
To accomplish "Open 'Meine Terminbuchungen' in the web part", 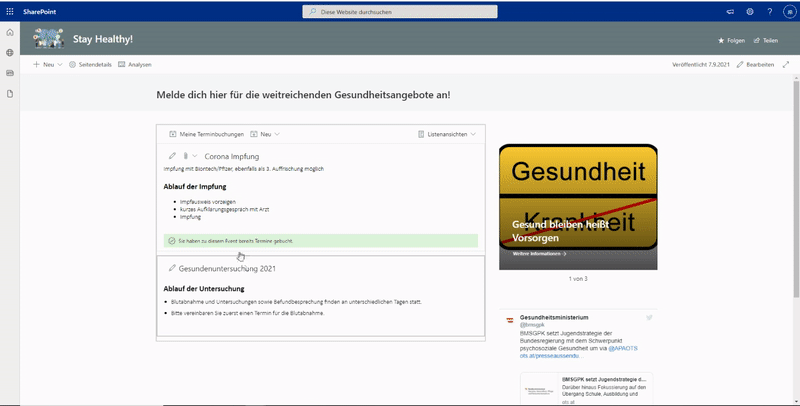I will pos(207,134).
